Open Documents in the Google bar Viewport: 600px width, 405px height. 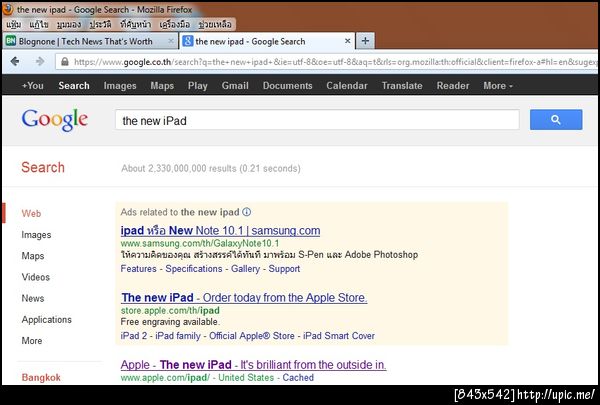coord(287,85)
